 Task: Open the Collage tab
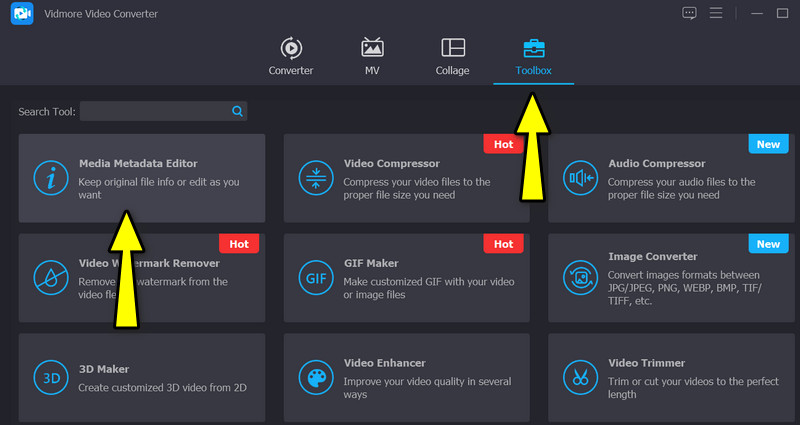[452, 57]
